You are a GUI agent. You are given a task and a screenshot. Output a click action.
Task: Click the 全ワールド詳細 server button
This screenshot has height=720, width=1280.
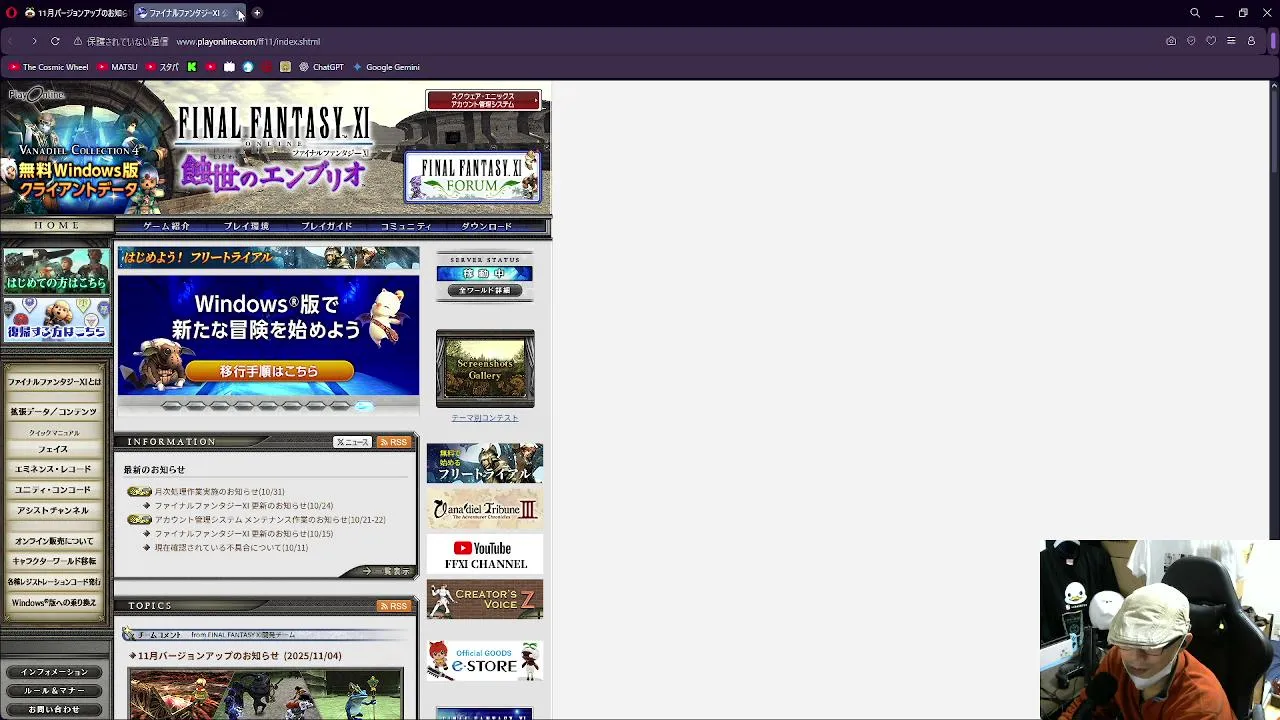coord(485,290)
